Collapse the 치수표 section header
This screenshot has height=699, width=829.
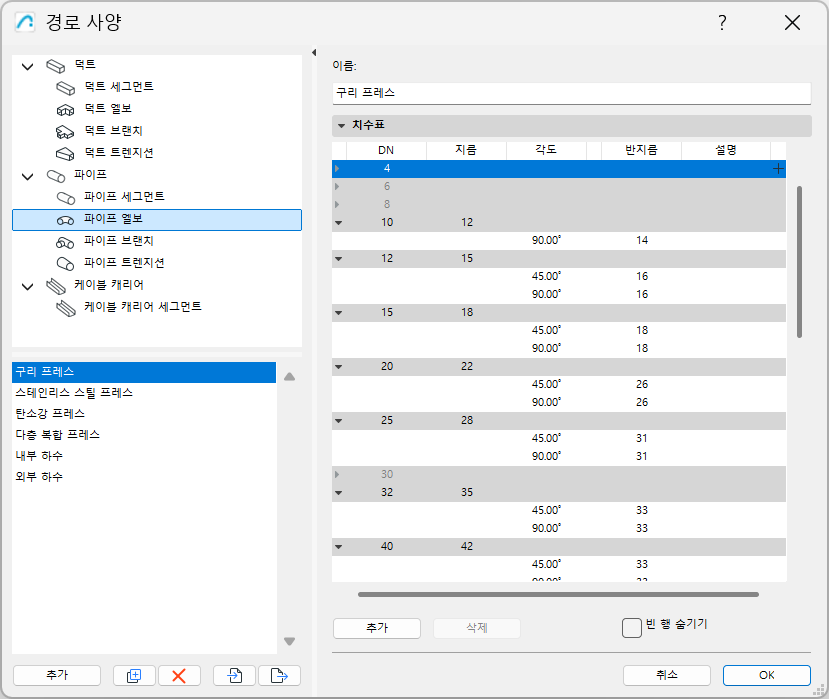pos(341,126)
